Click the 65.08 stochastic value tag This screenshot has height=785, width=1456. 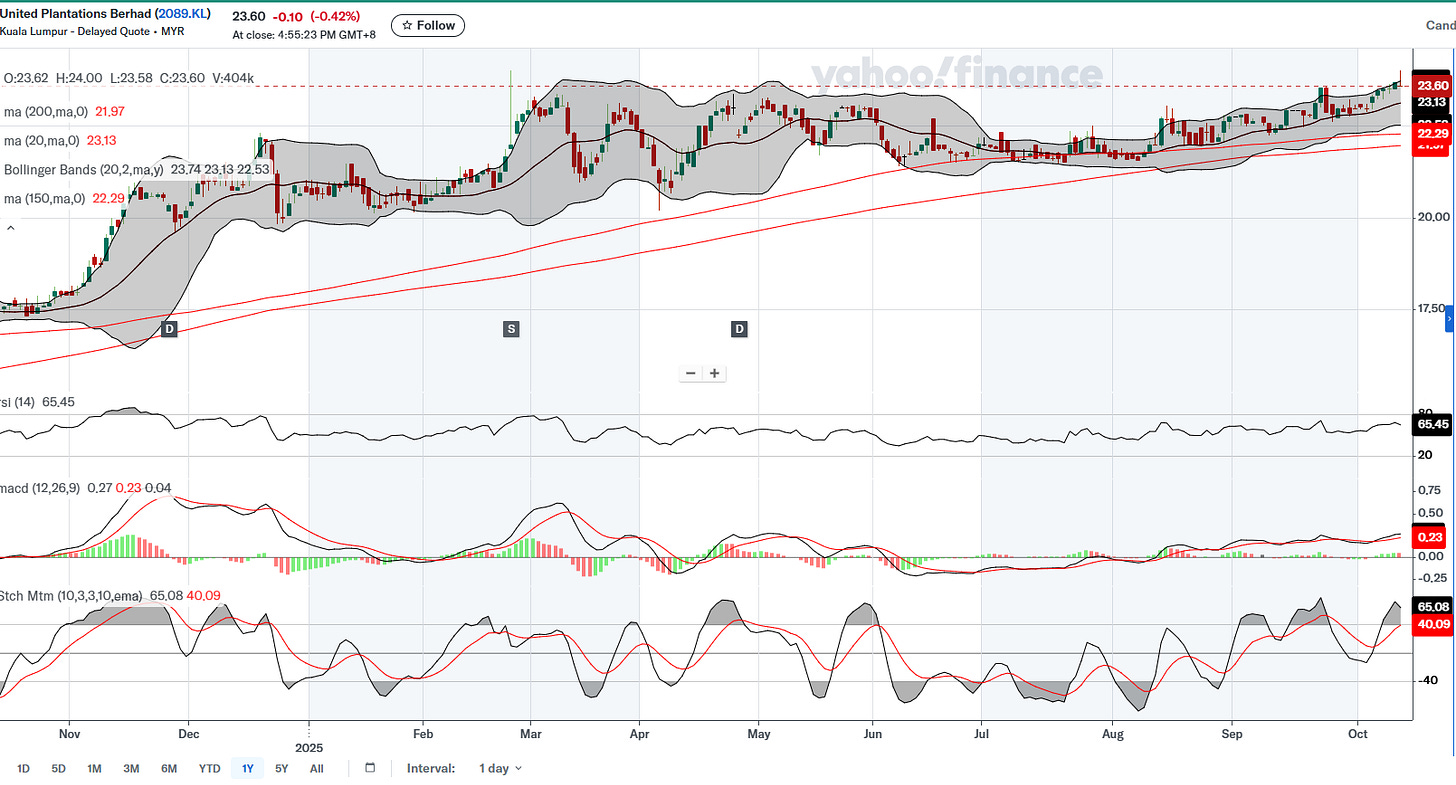pyautogui.click(x=1433, y=607)
